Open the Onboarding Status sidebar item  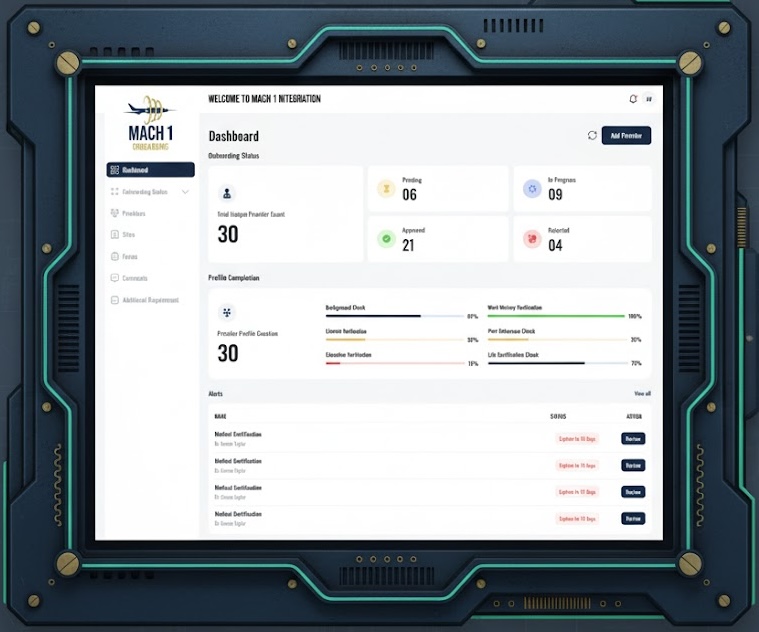[150, 192]
